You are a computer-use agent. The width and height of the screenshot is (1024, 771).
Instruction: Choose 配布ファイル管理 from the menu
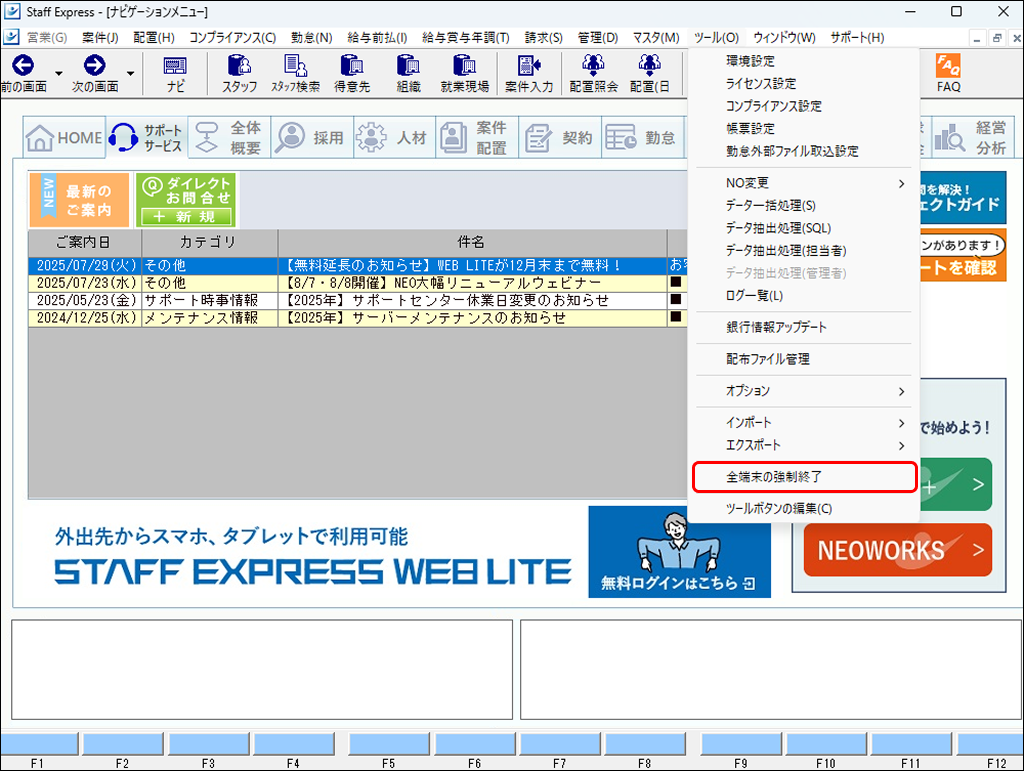803,359
